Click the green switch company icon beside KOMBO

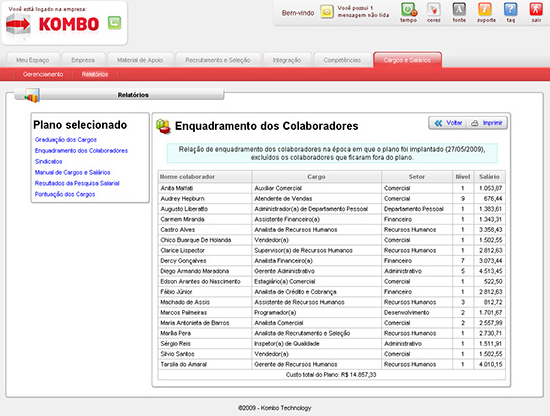point(114,23)
